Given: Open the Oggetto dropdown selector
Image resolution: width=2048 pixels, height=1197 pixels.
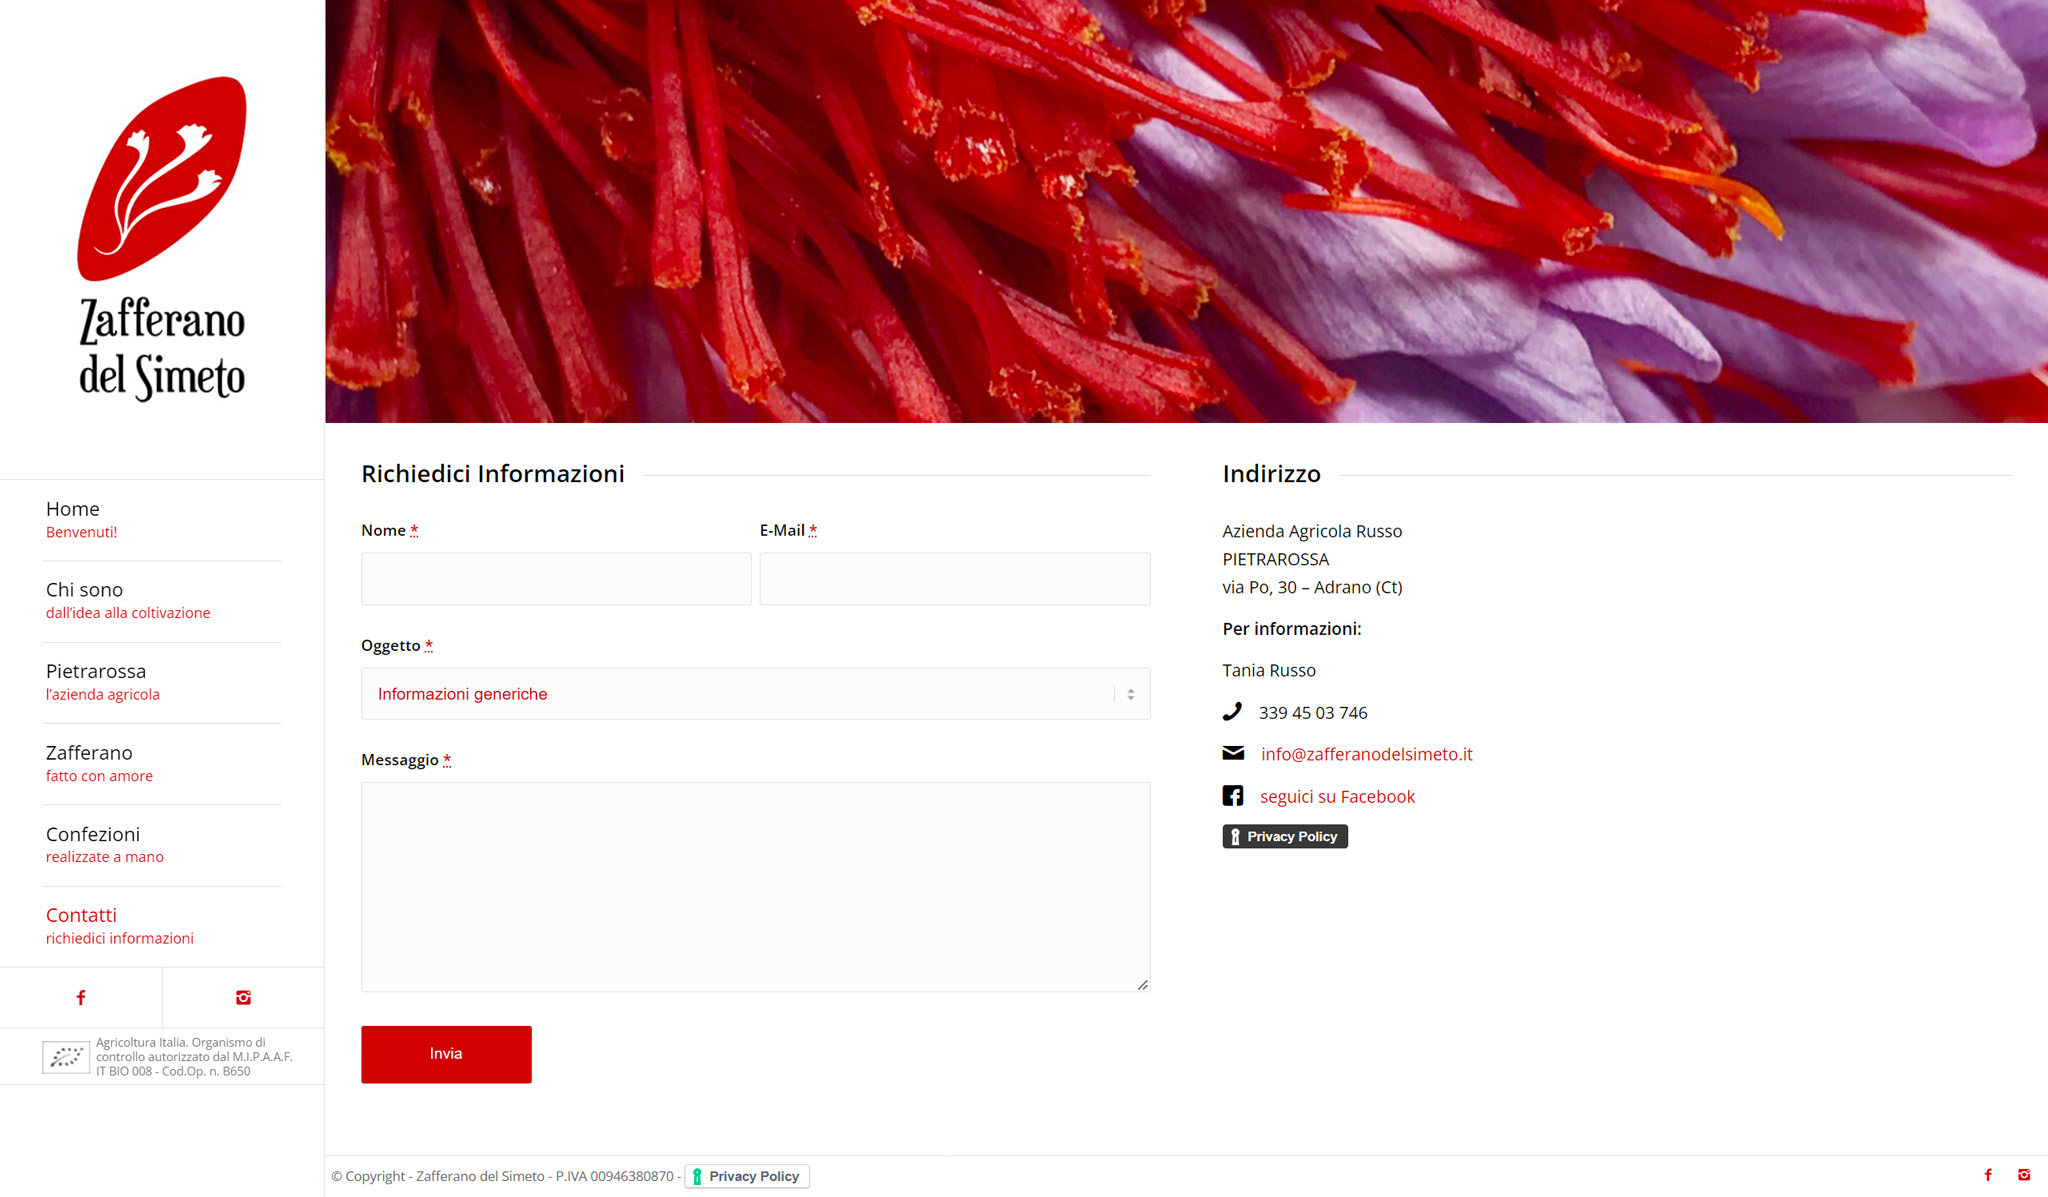Looking at the screenshot, I should pyautogui.click(x=755, y=693).
